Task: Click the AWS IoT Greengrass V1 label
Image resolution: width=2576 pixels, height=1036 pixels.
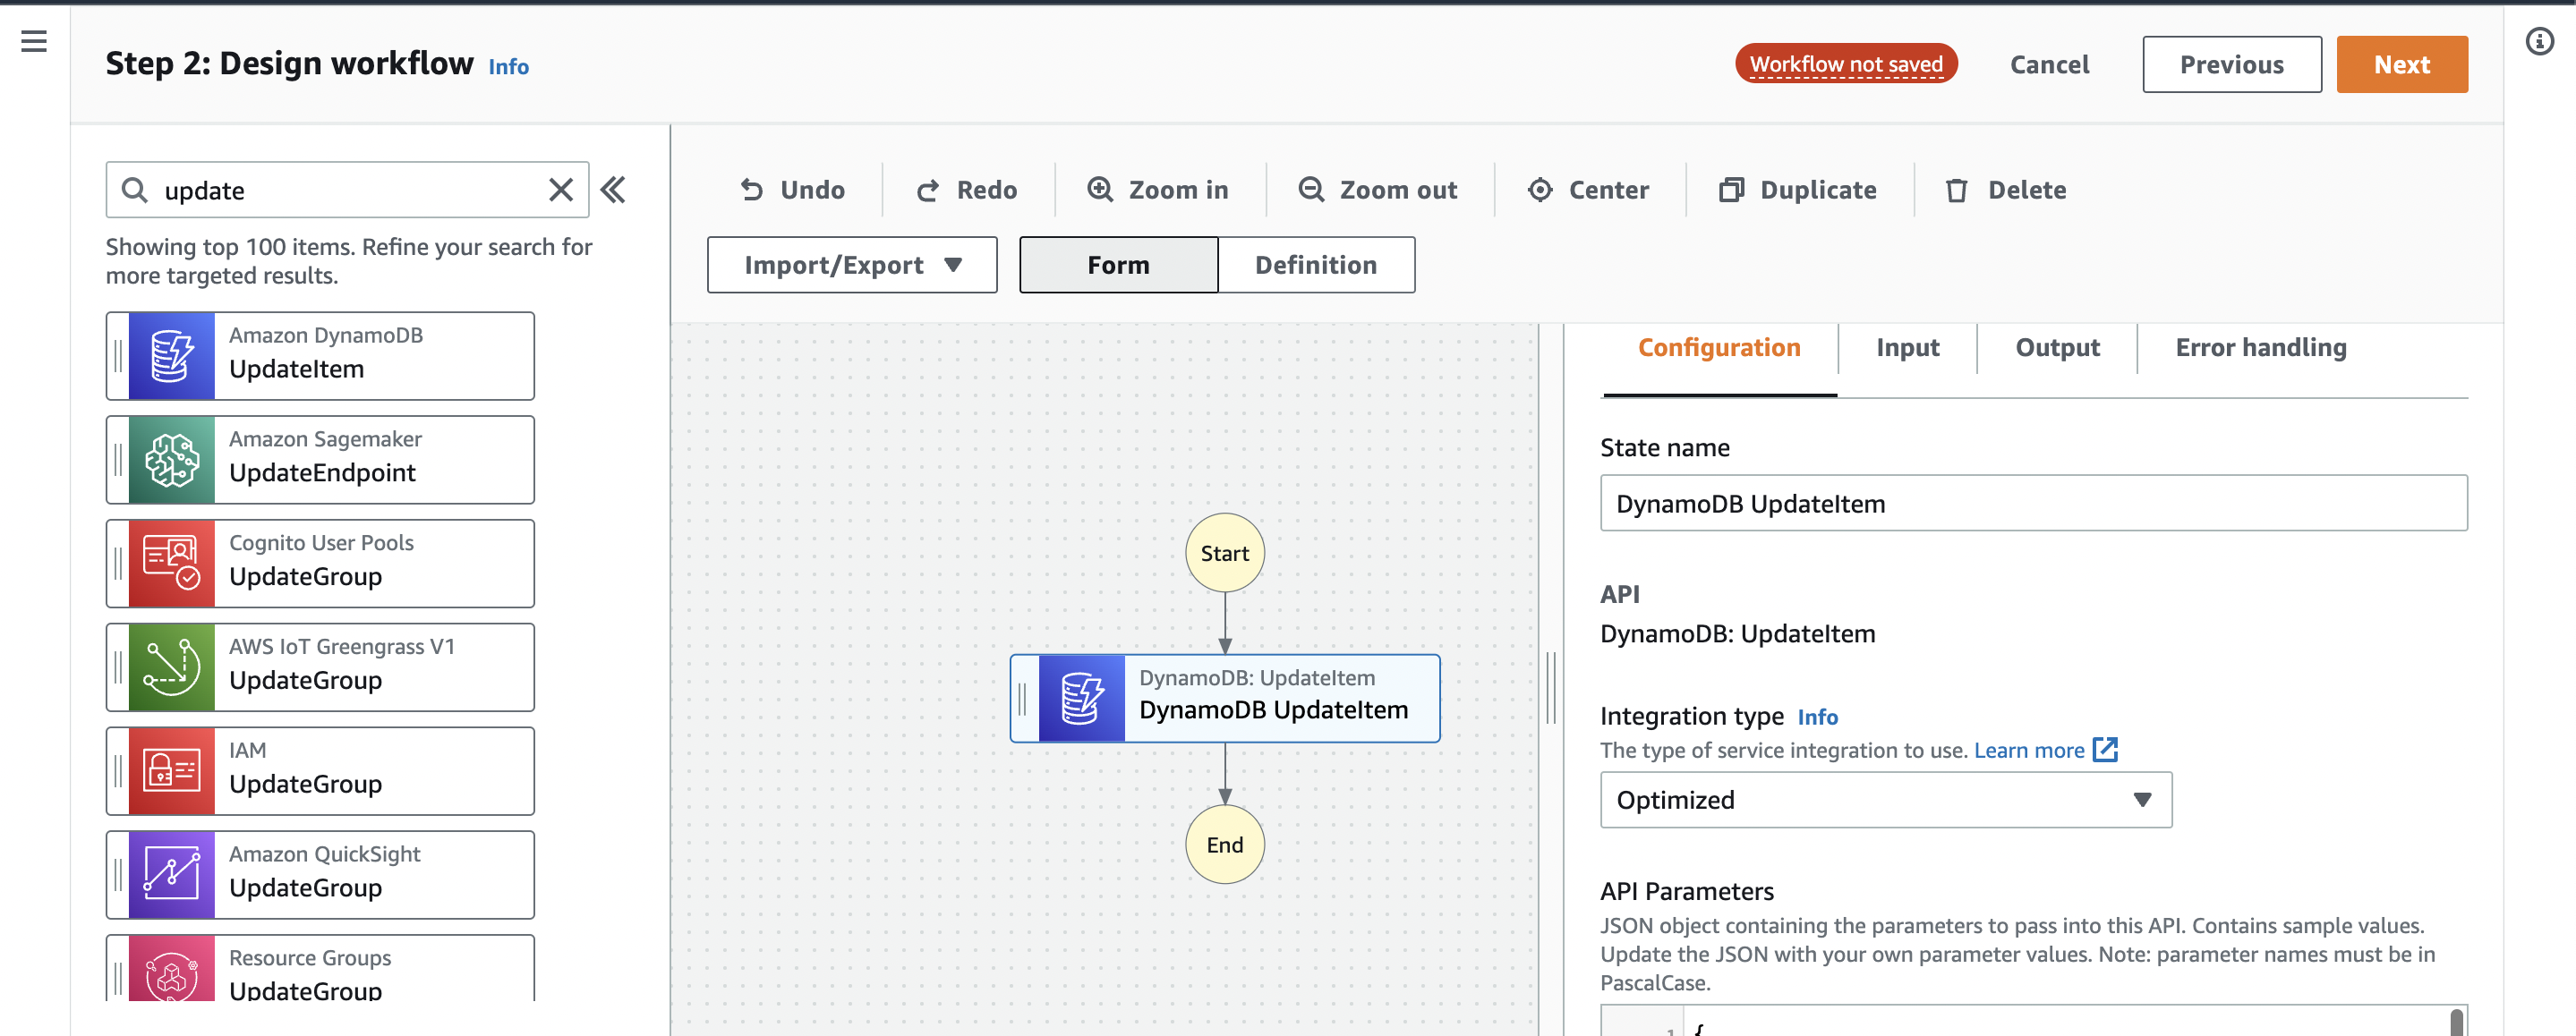Action: point(342,646)
